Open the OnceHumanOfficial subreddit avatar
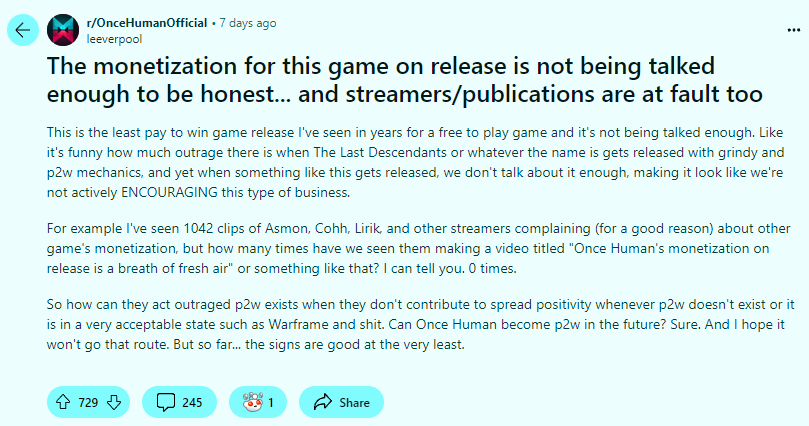The image size is (809, 426). [62, 30]
